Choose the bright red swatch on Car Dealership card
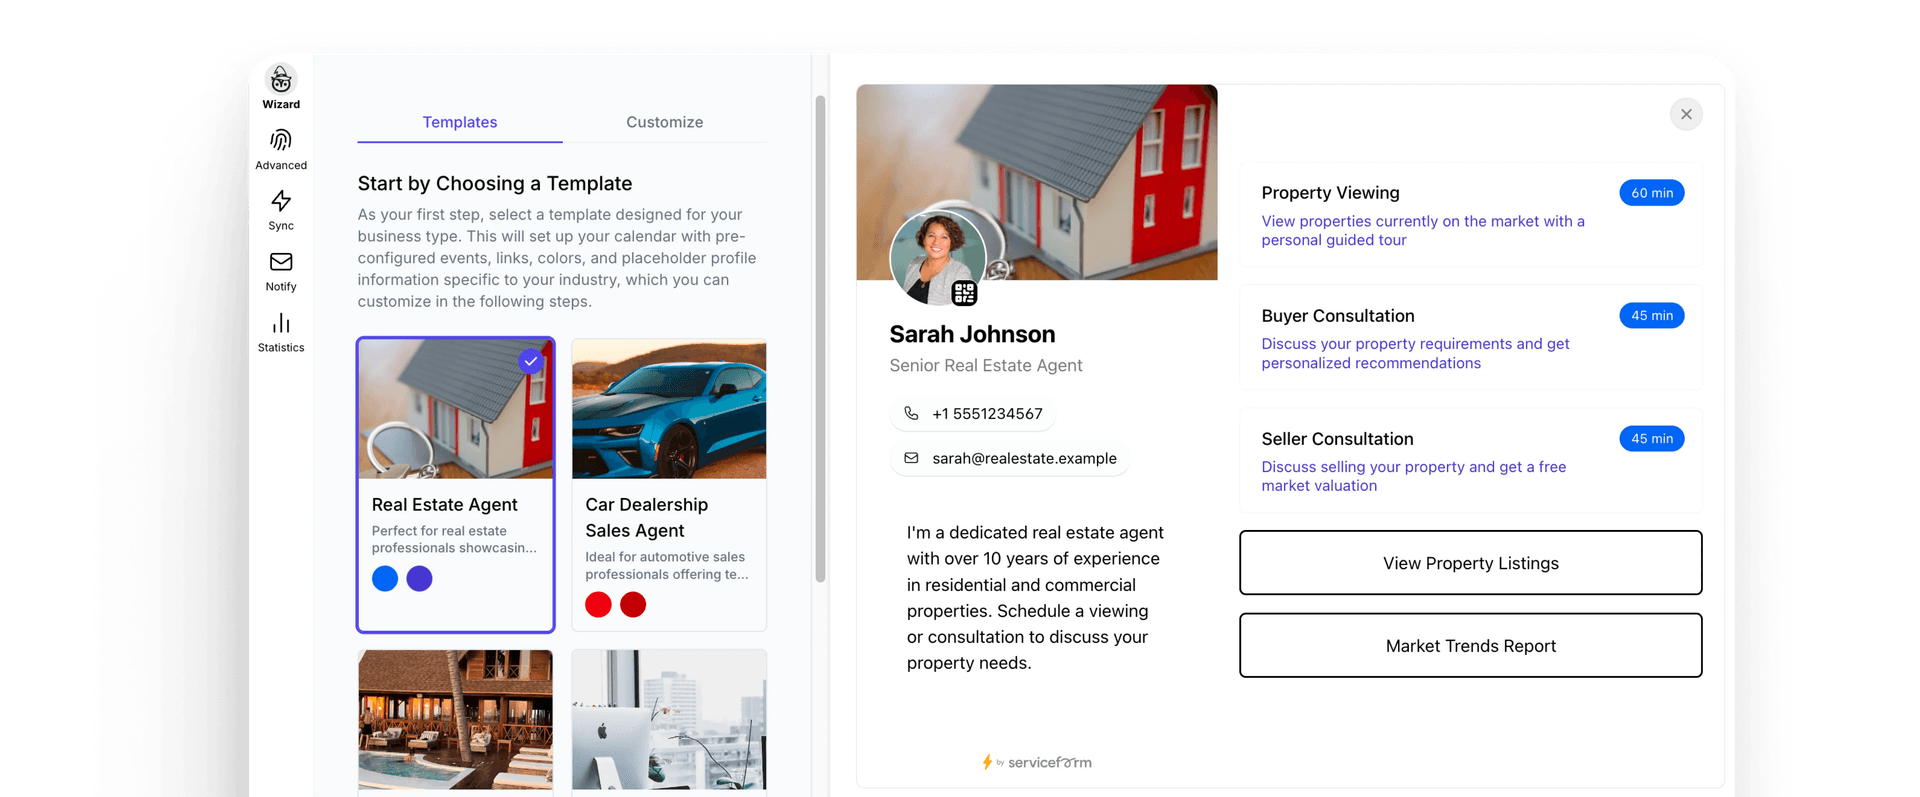 598,604
